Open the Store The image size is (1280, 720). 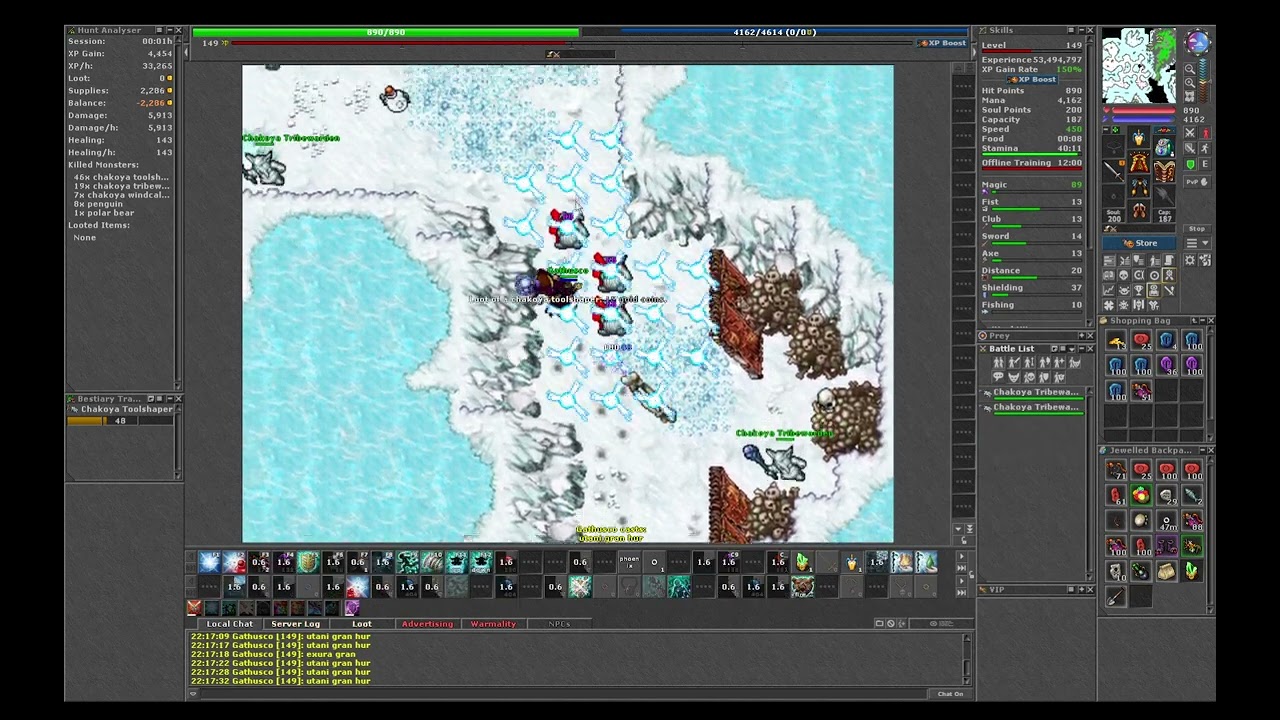pyautogui.click(x=1141, y=243)
